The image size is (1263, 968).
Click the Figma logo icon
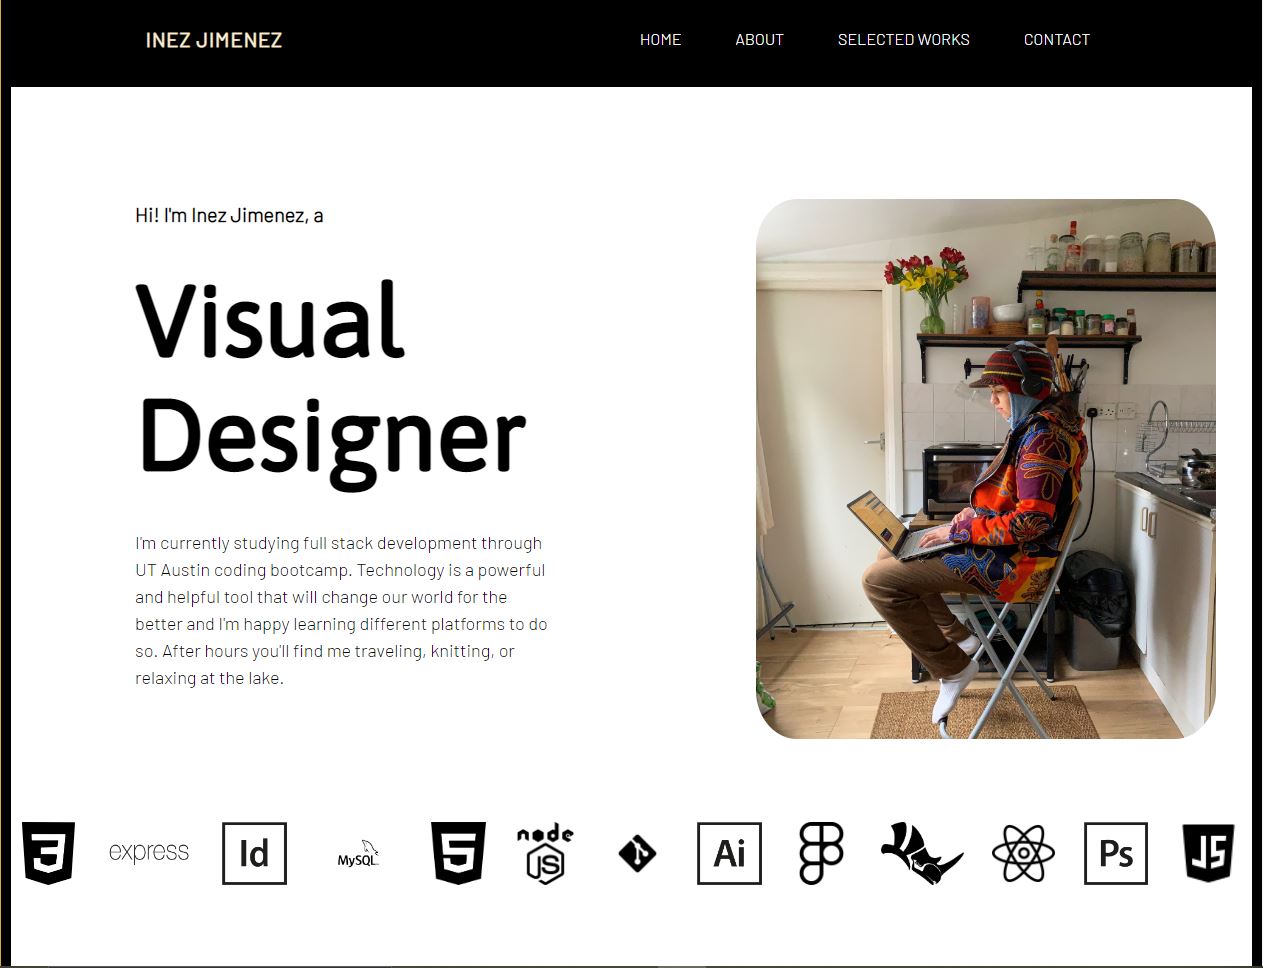(820, 853)
